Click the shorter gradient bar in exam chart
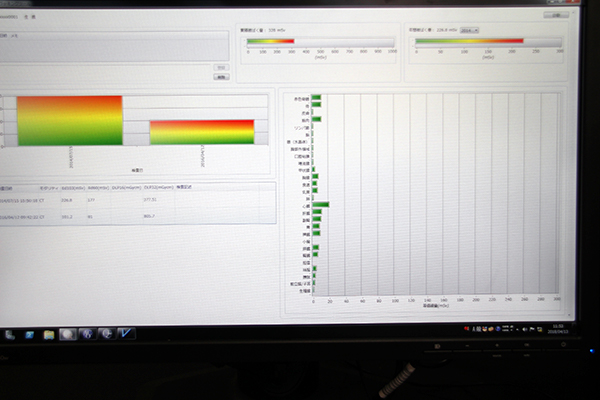Image resolution: width=600 pixels, height=400 pixels. pyautogui.click(x=202, y=132)
